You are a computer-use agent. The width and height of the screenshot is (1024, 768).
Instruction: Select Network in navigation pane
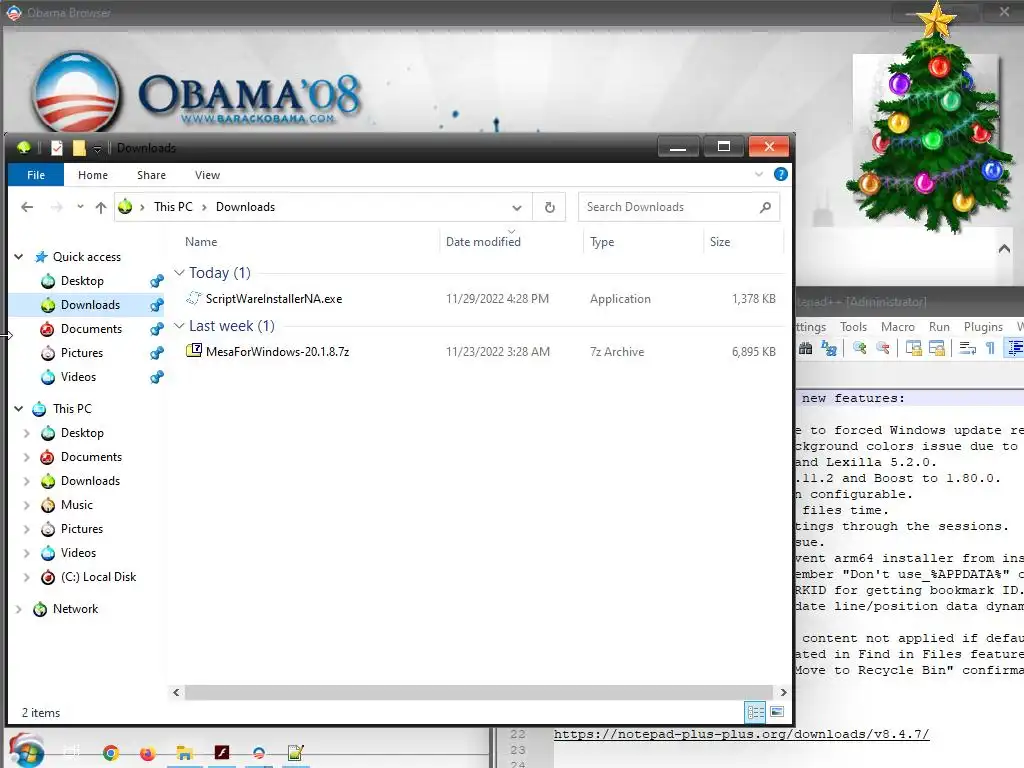click(x=75, y=609)
